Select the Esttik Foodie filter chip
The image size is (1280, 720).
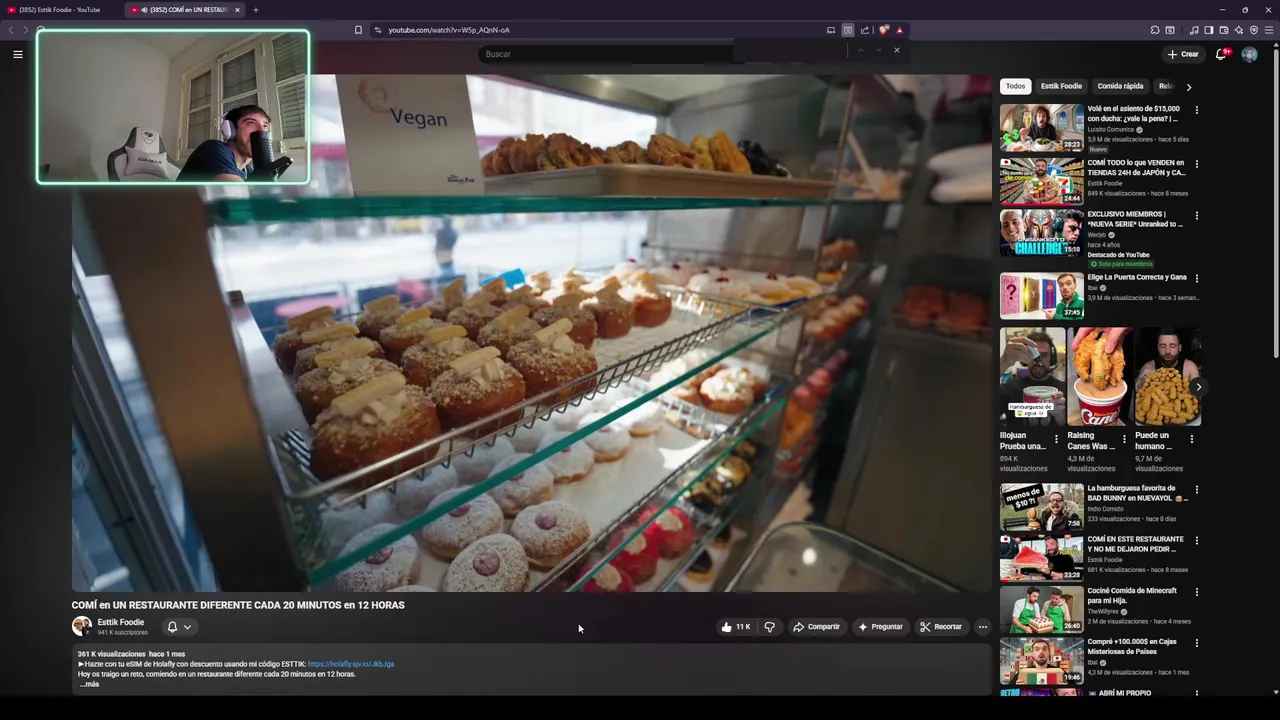(1061, 86)
